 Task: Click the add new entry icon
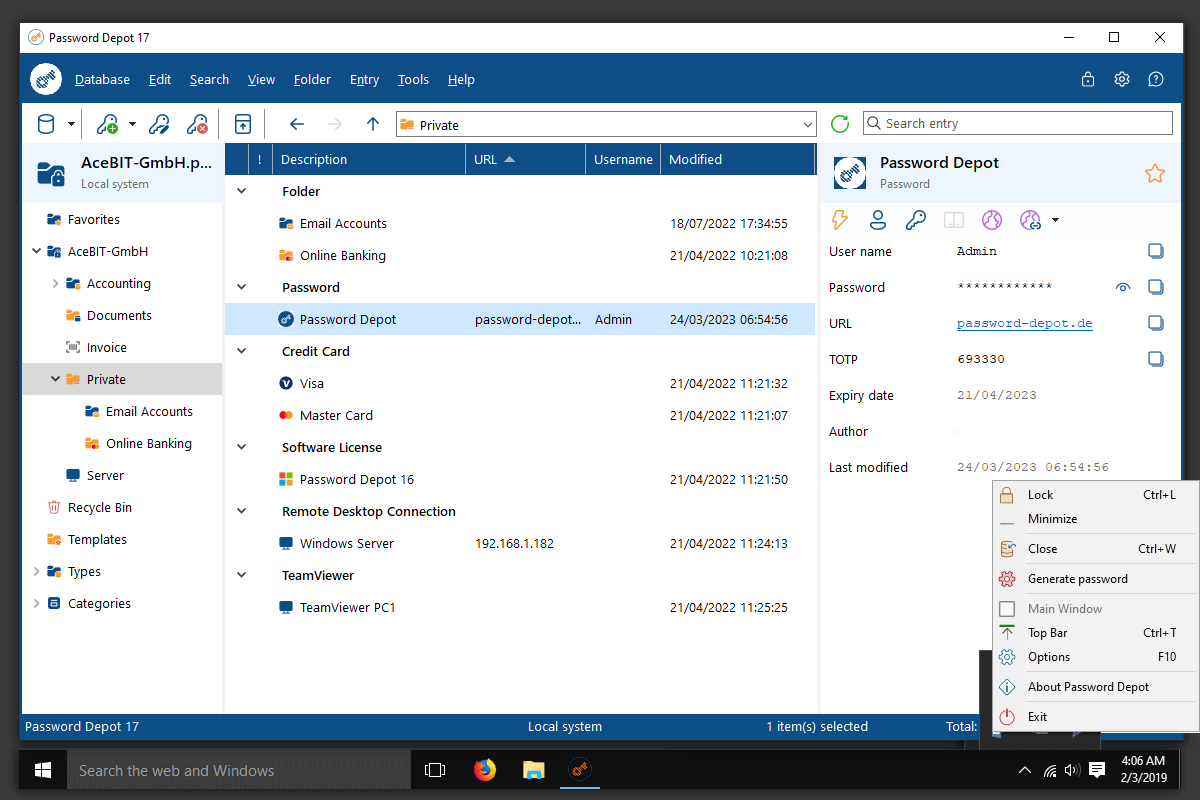pyautogui.click(x=108, y=125)
